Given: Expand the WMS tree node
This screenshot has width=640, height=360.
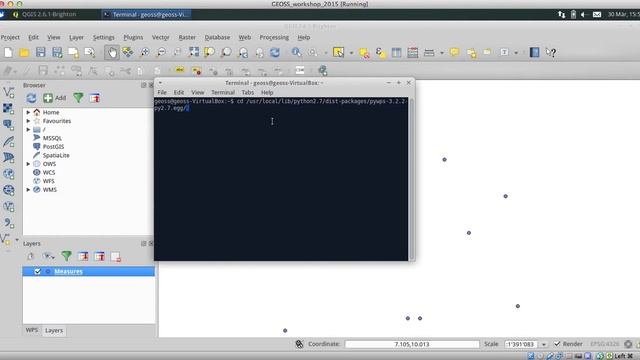Looking at the screenshot, I should pyautogui.click(x=28, y=190).
